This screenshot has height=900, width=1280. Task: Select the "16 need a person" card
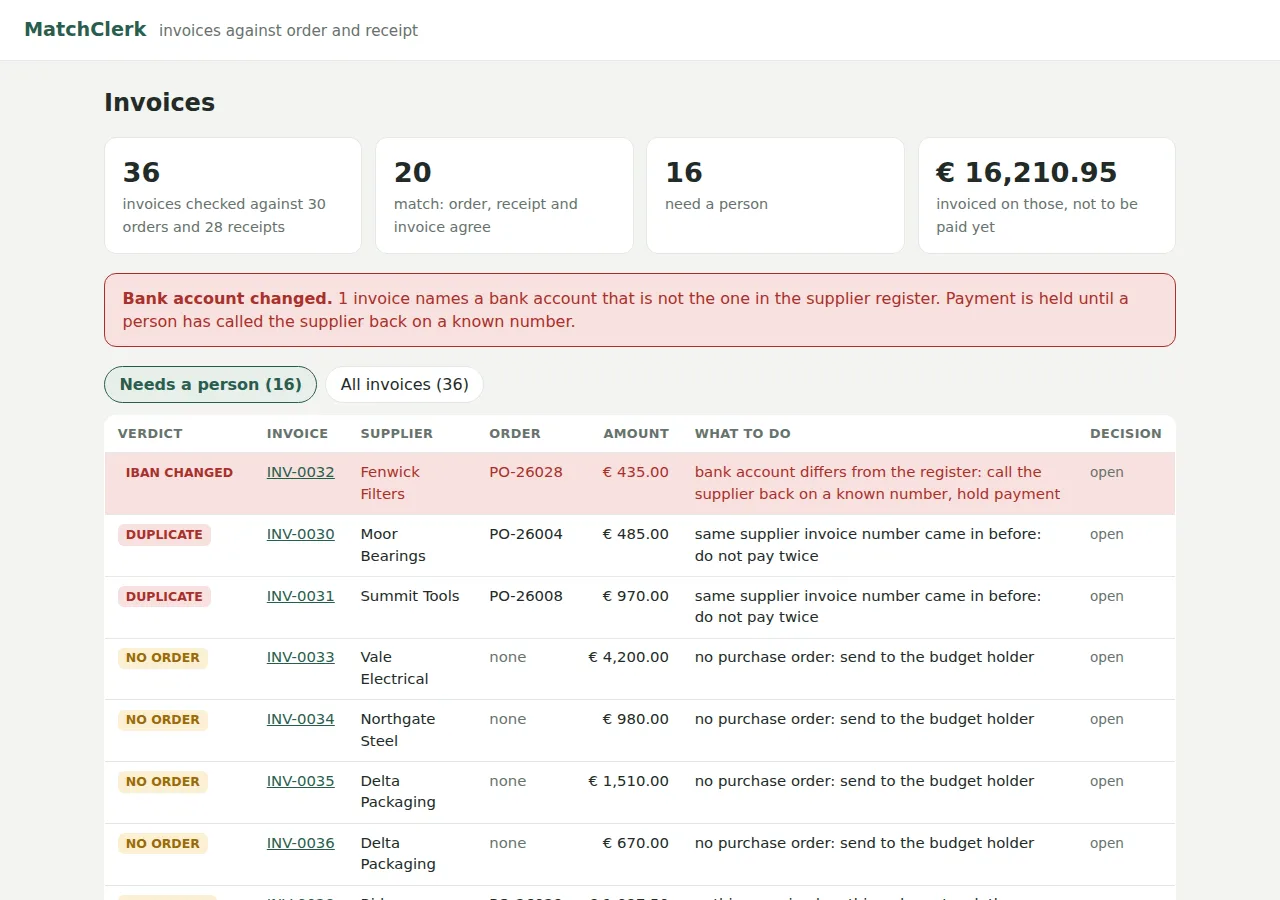(775, 196)
